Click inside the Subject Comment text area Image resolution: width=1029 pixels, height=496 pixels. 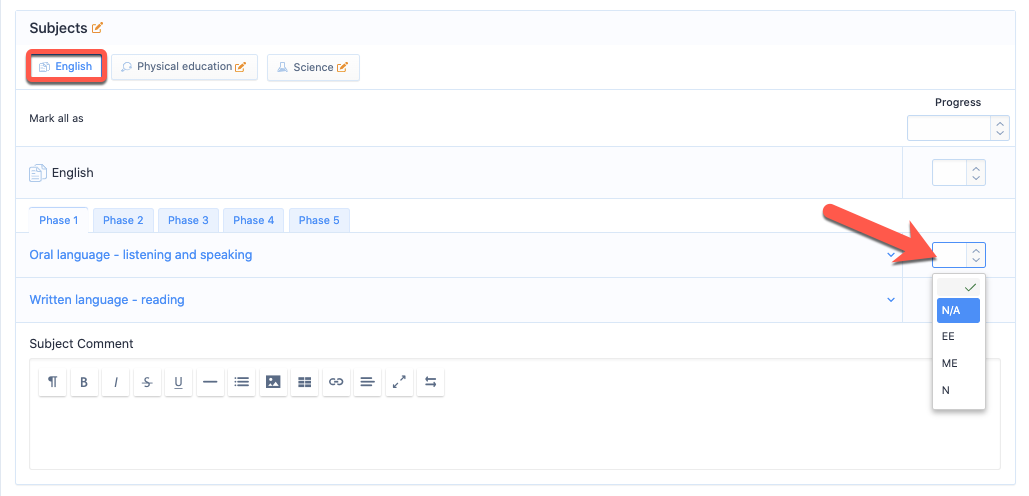click(x=514, y=435)
